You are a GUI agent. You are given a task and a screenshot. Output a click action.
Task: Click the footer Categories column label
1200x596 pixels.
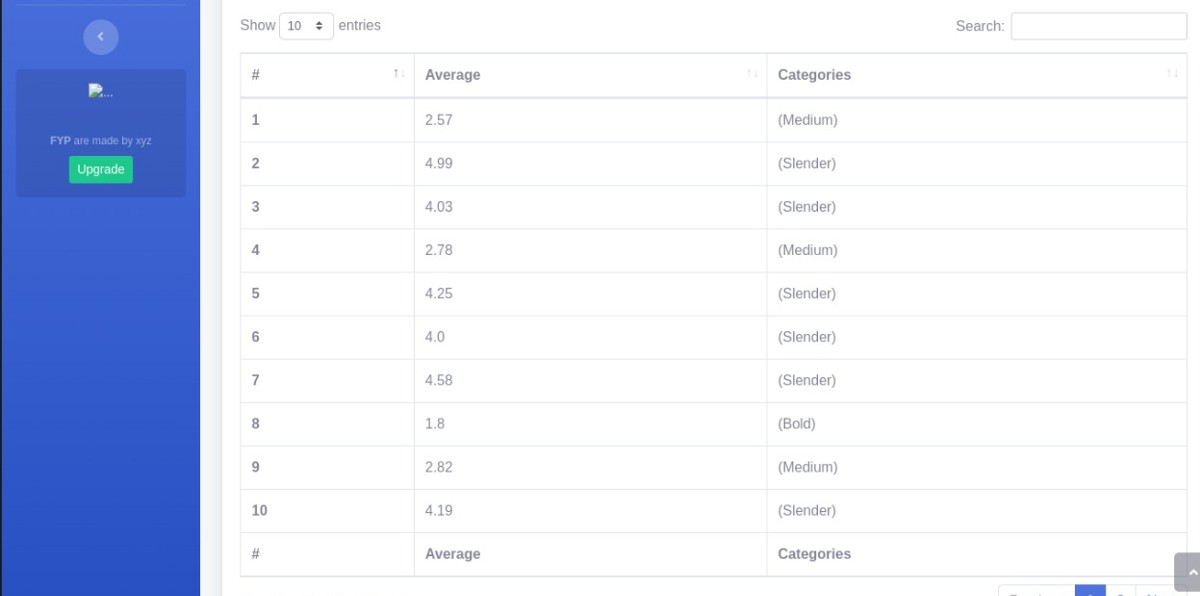point(814,554)
